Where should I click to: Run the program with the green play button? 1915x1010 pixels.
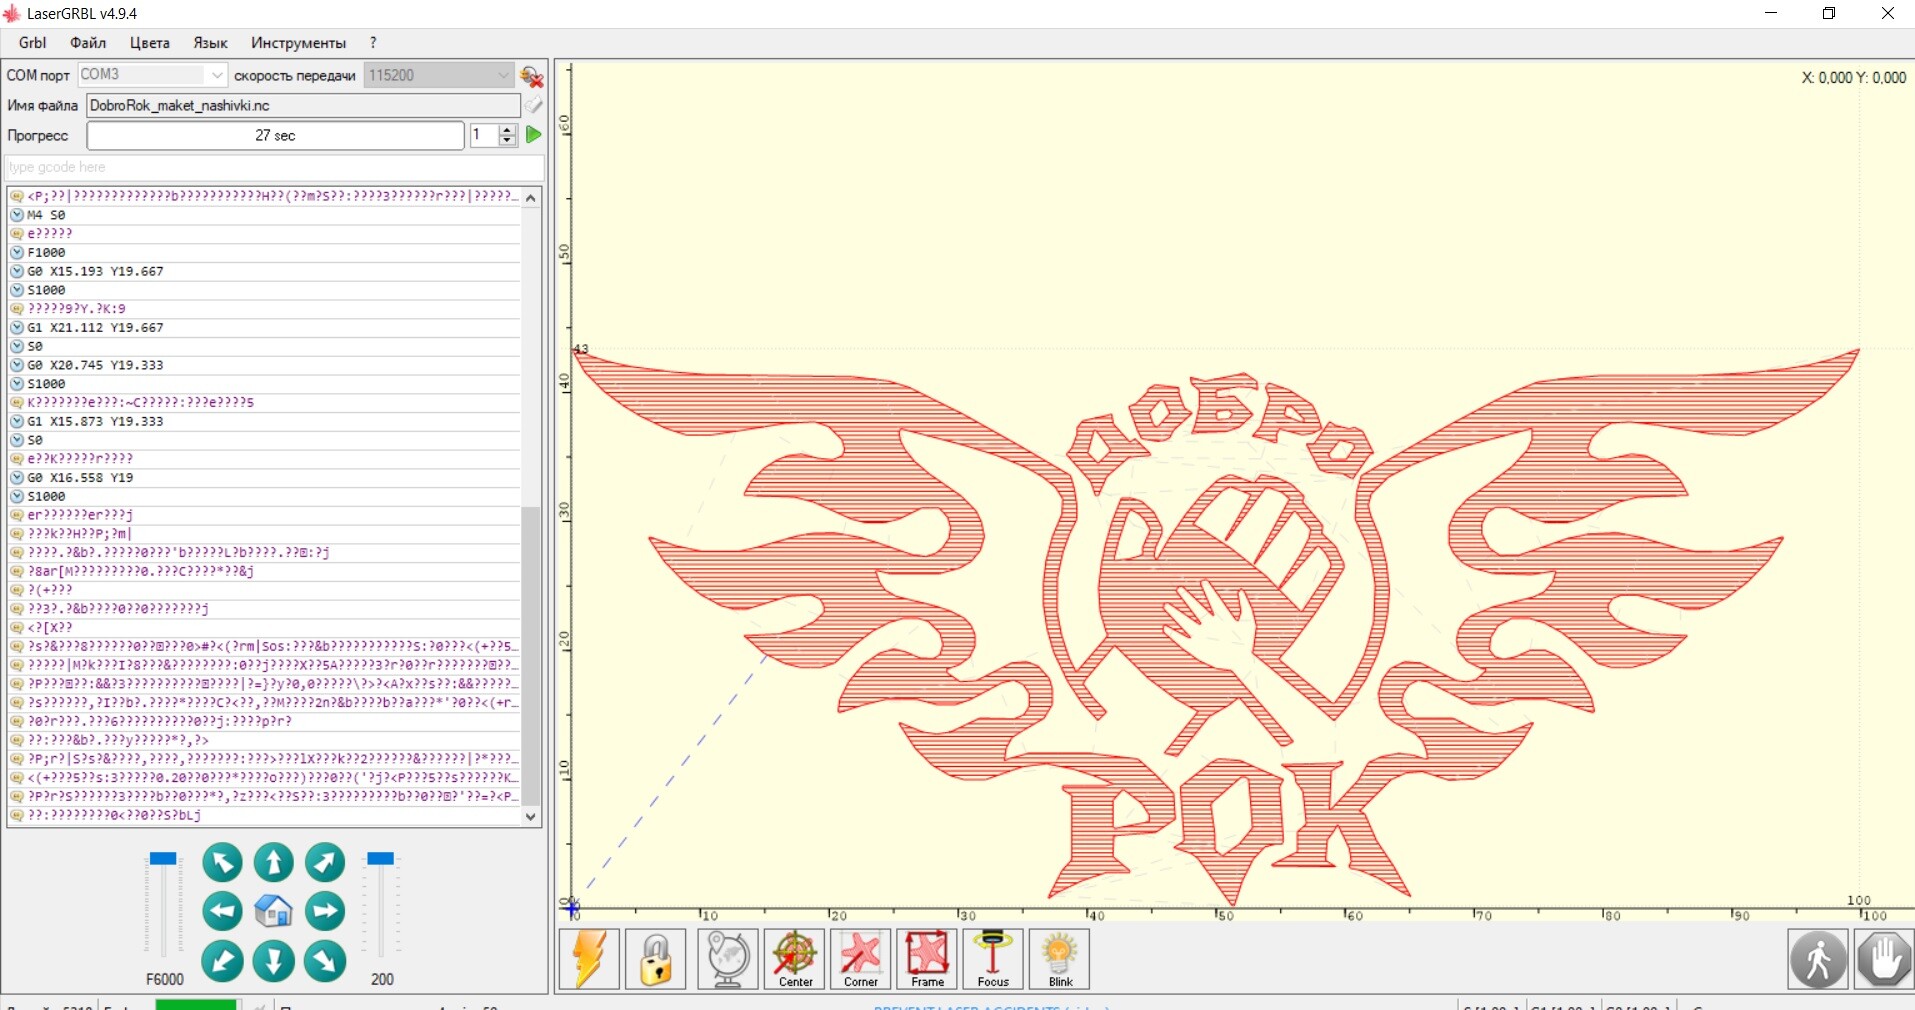coord(534,135)
